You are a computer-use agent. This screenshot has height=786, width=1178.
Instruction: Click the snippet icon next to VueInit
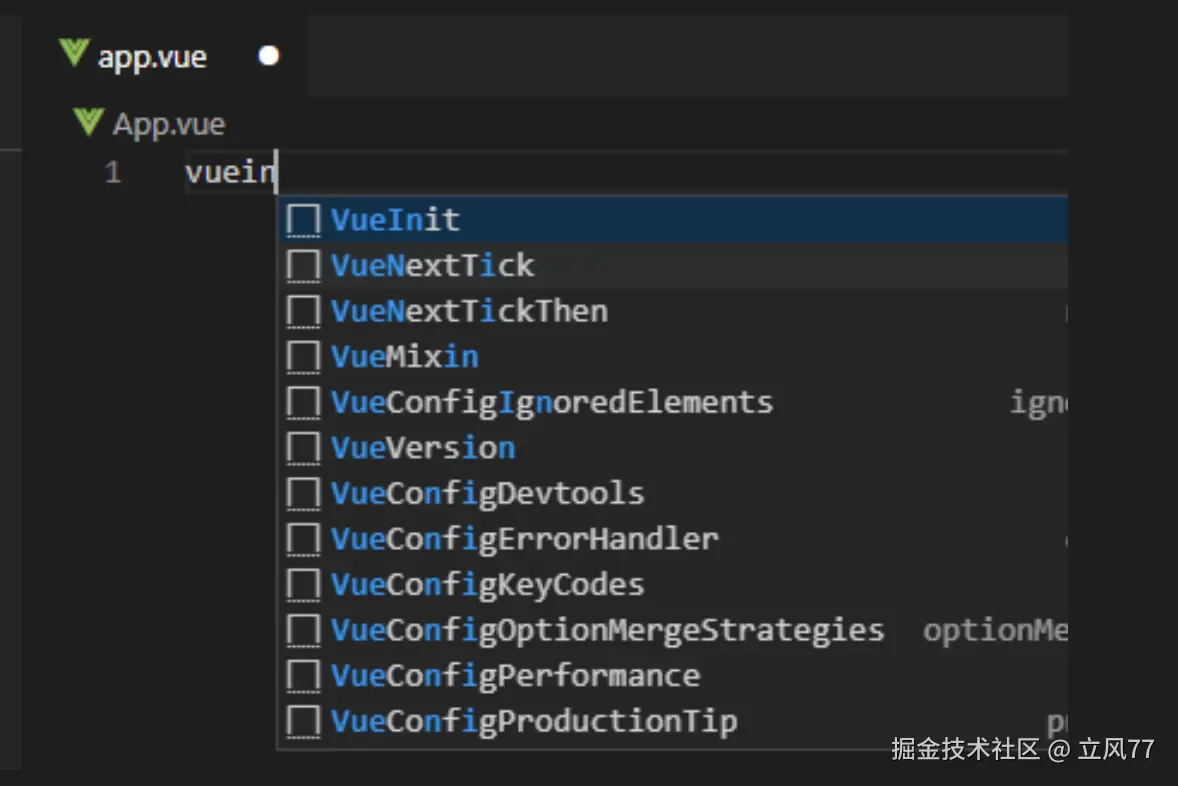pos(303,220)
